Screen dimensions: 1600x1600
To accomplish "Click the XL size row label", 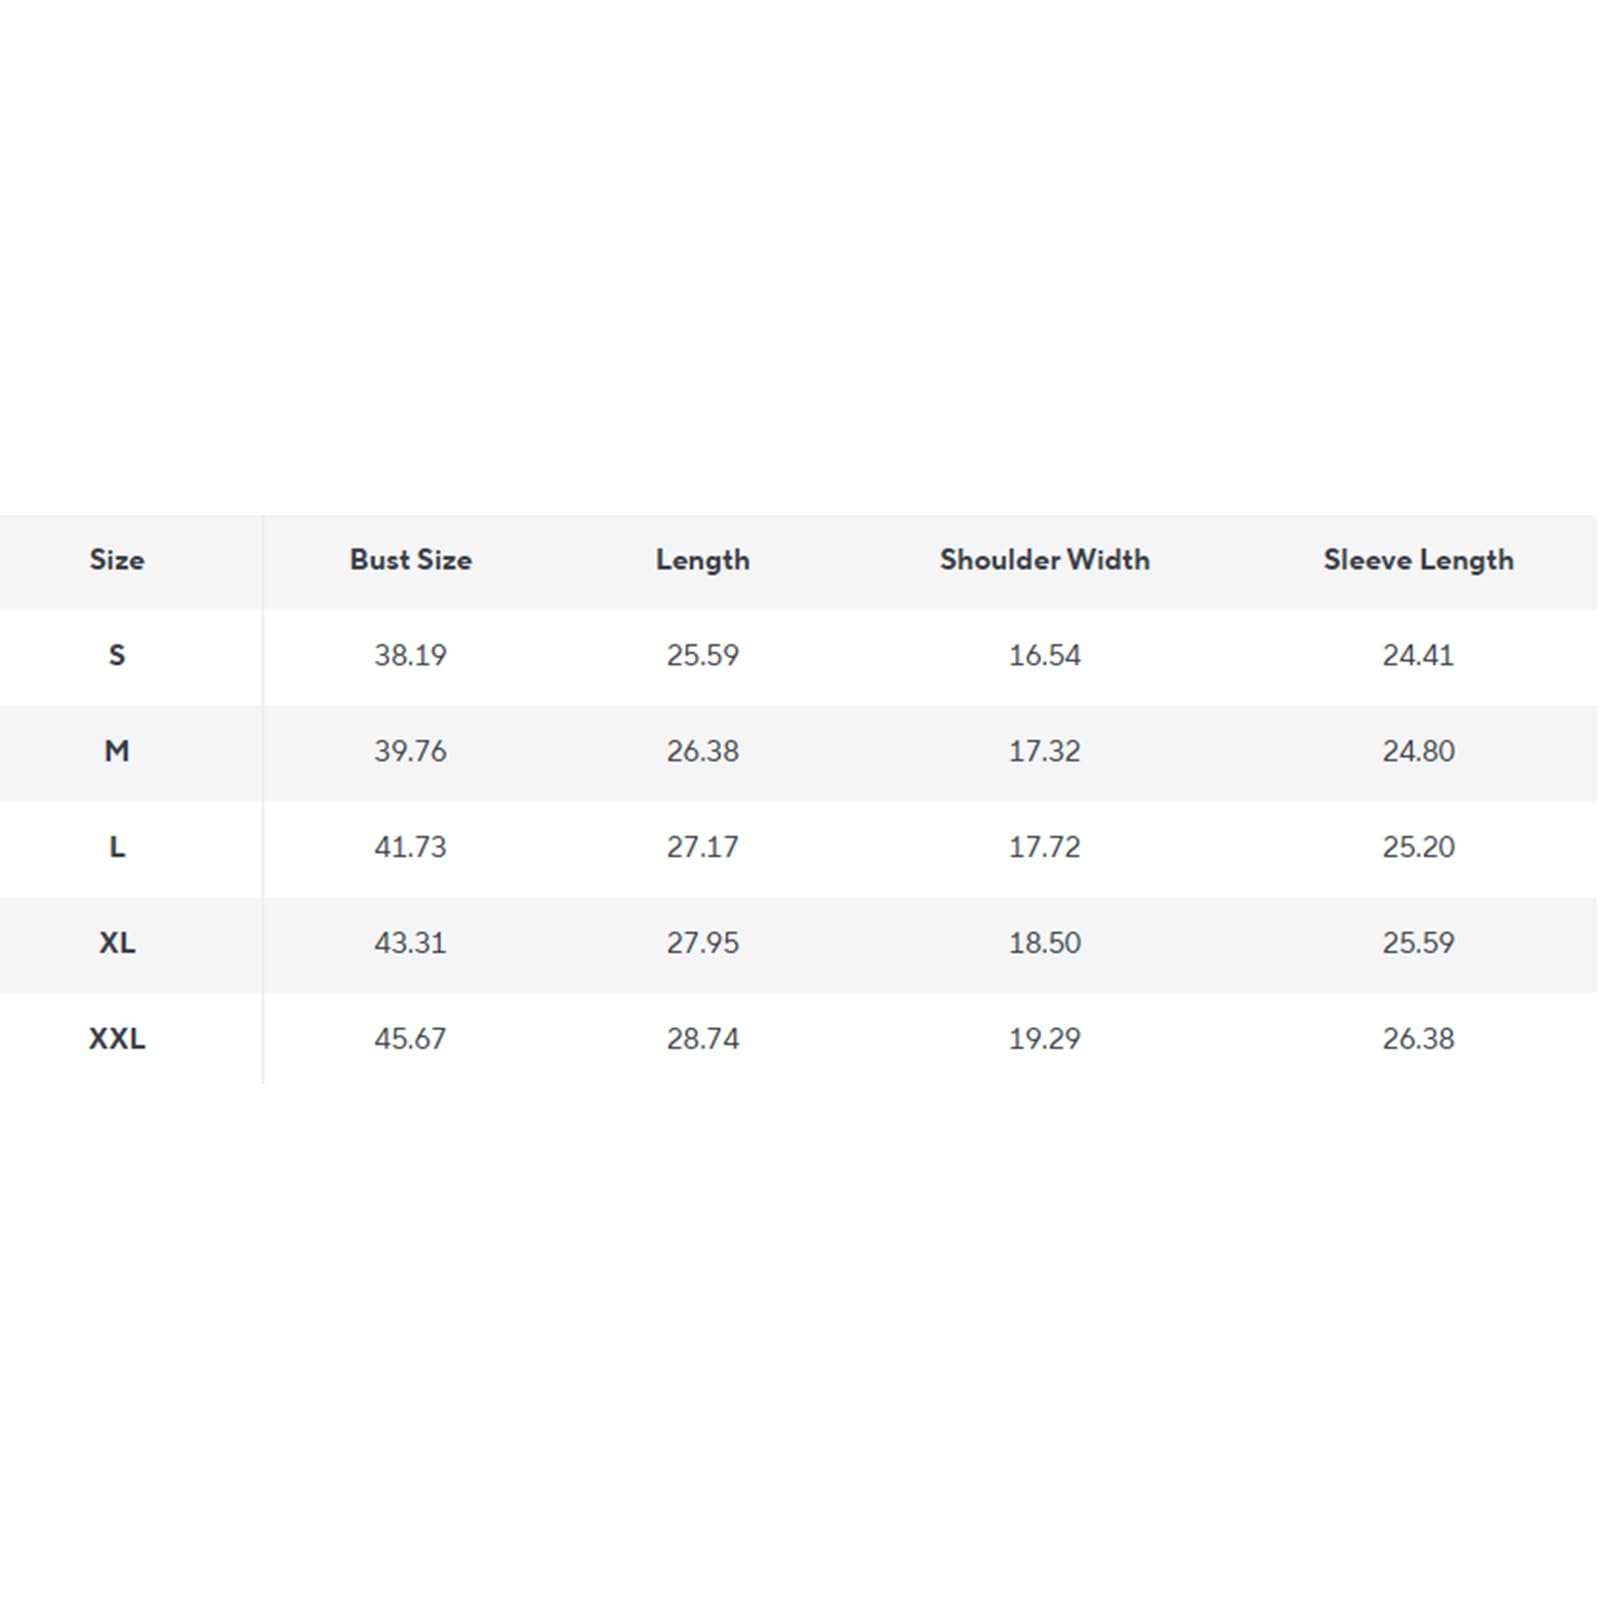I will pos(117,943).
